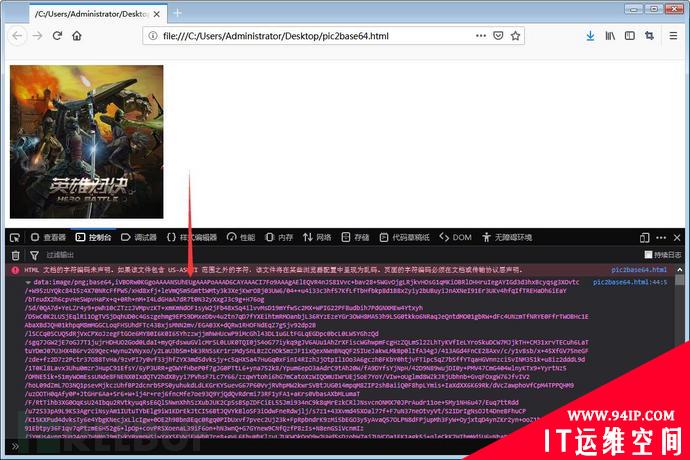Reload the current page
Image resolution: width=690 pixels, height=460 pixels.
[x=57, y=36]
